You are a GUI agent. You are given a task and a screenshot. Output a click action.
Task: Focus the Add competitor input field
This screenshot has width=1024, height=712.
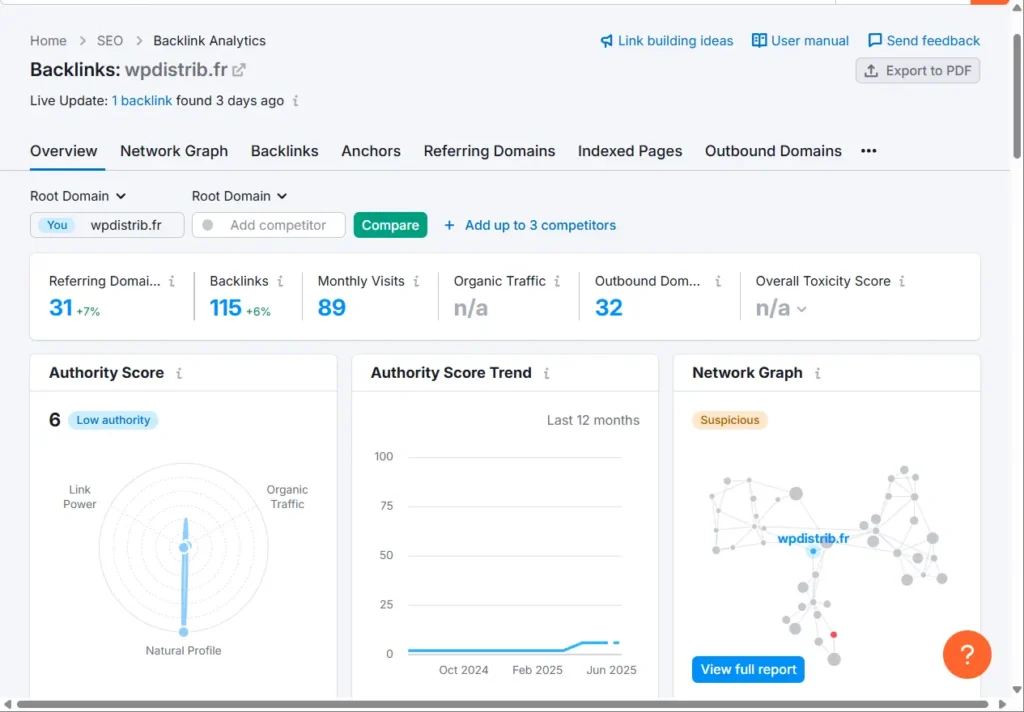coord(268,225)
